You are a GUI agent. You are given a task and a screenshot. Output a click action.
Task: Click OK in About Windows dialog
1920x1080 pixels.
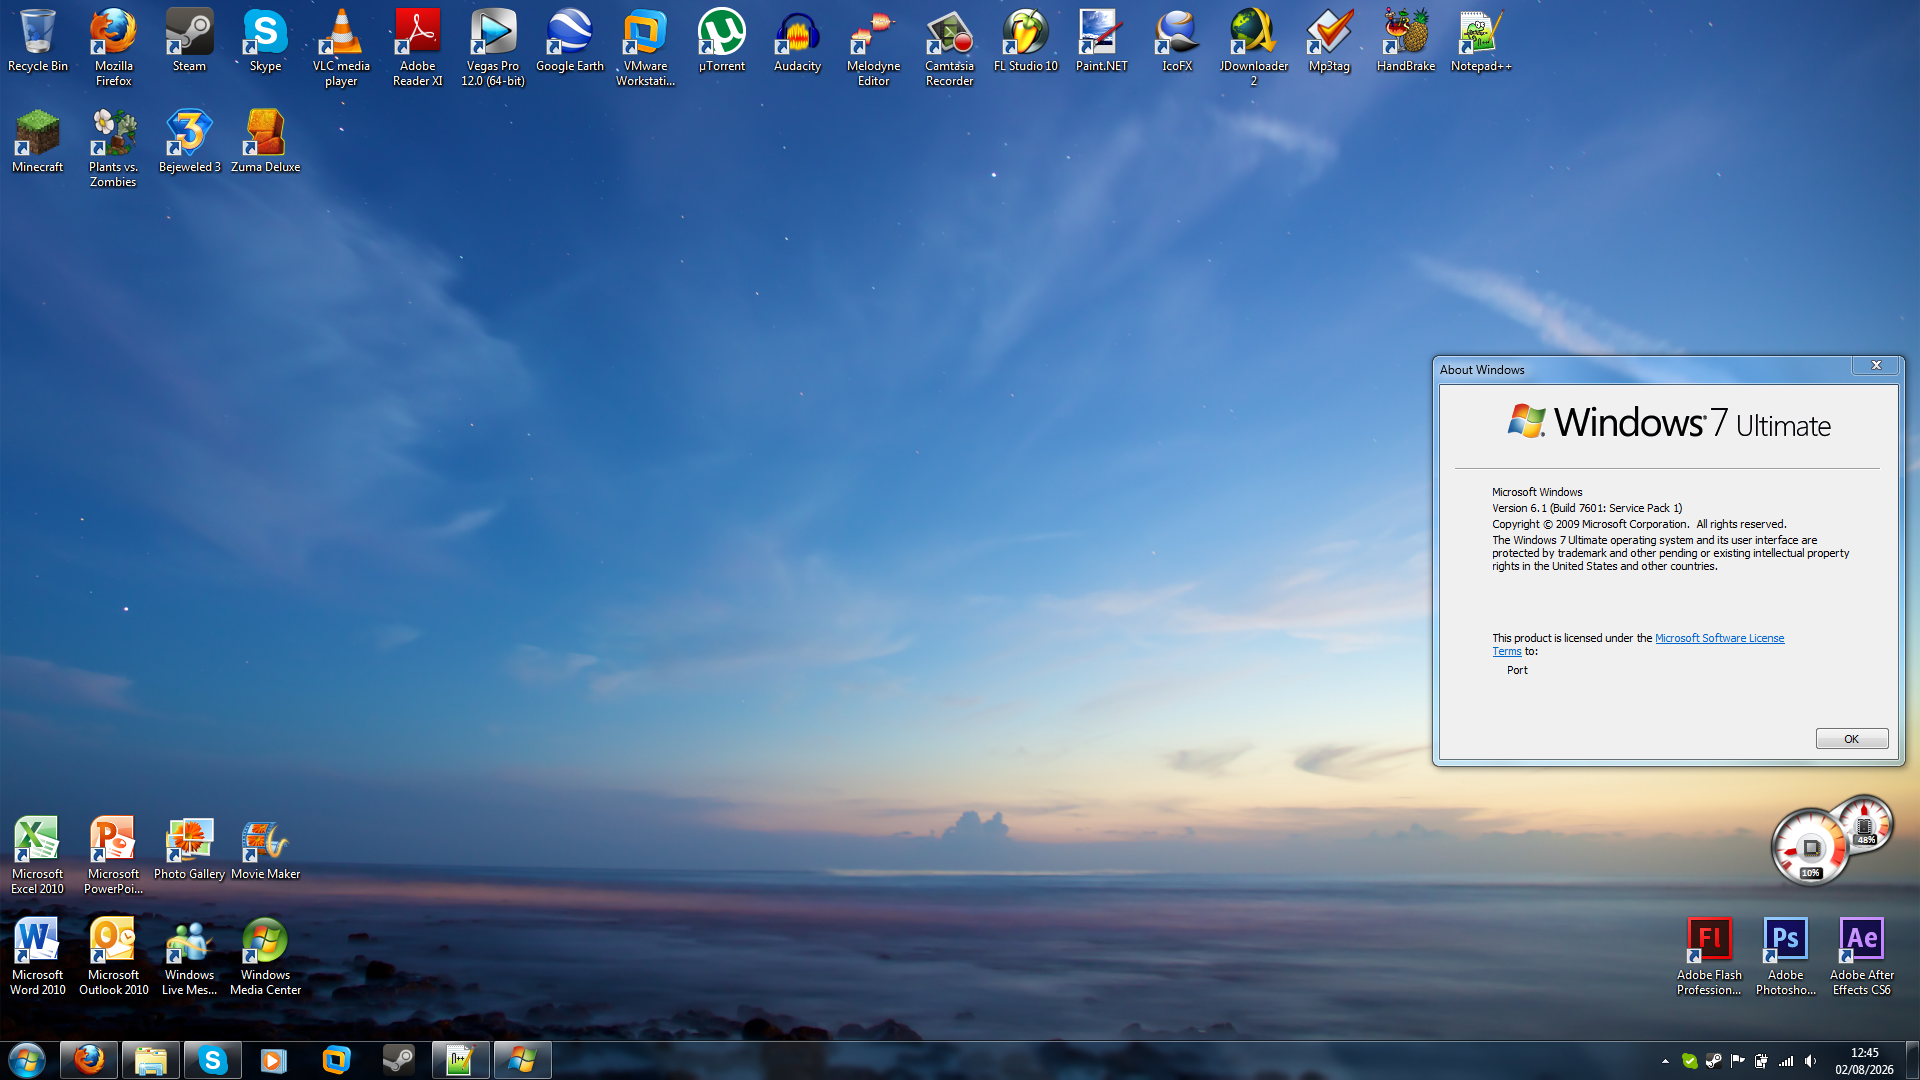point(1852,739)
